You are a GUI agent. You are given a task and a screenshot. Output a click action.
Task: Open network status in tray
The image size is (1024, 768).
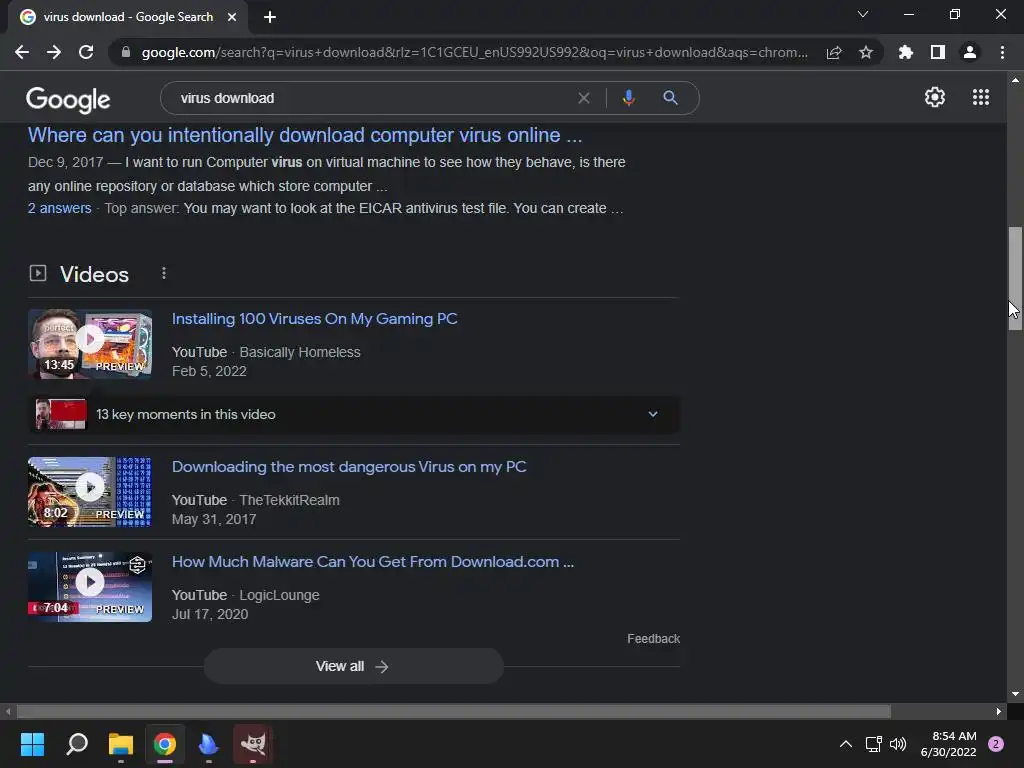tap(873, 744)
